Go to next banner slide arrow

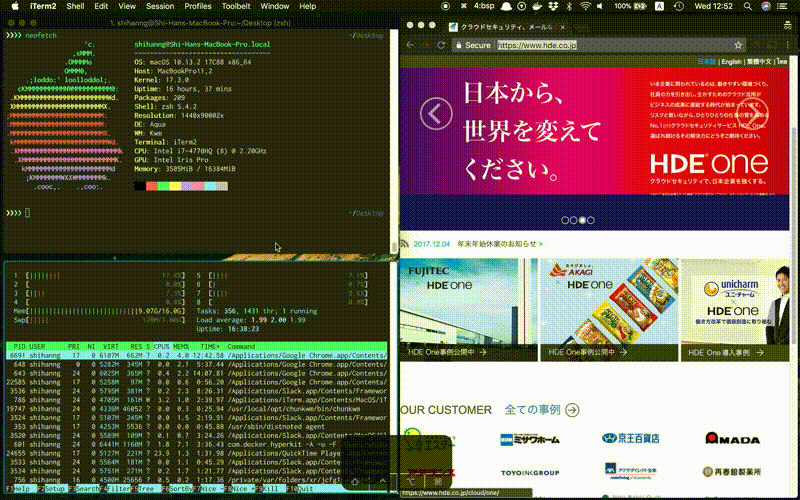click(x=754, y=113)
